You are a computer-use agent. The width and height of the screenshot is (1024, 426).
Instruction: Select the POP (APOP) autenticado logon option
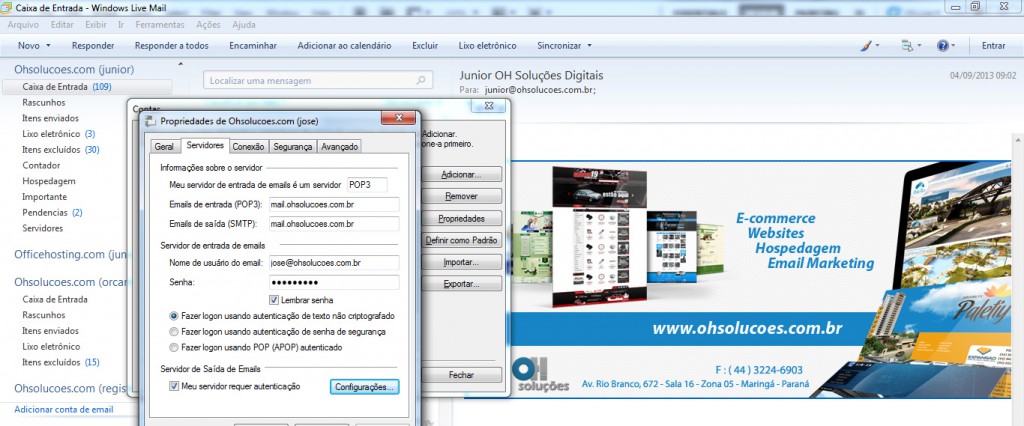175,347
